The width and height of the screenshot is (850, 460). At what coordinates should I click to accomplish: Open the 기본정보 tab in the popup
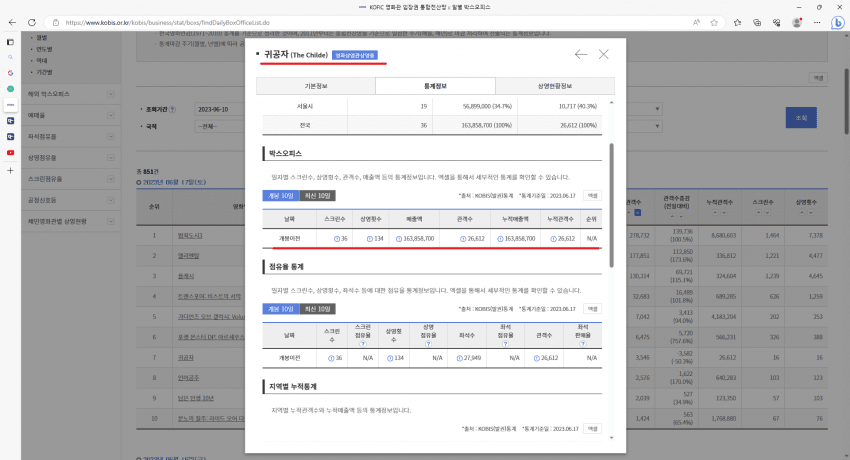[x=316, y=86]
